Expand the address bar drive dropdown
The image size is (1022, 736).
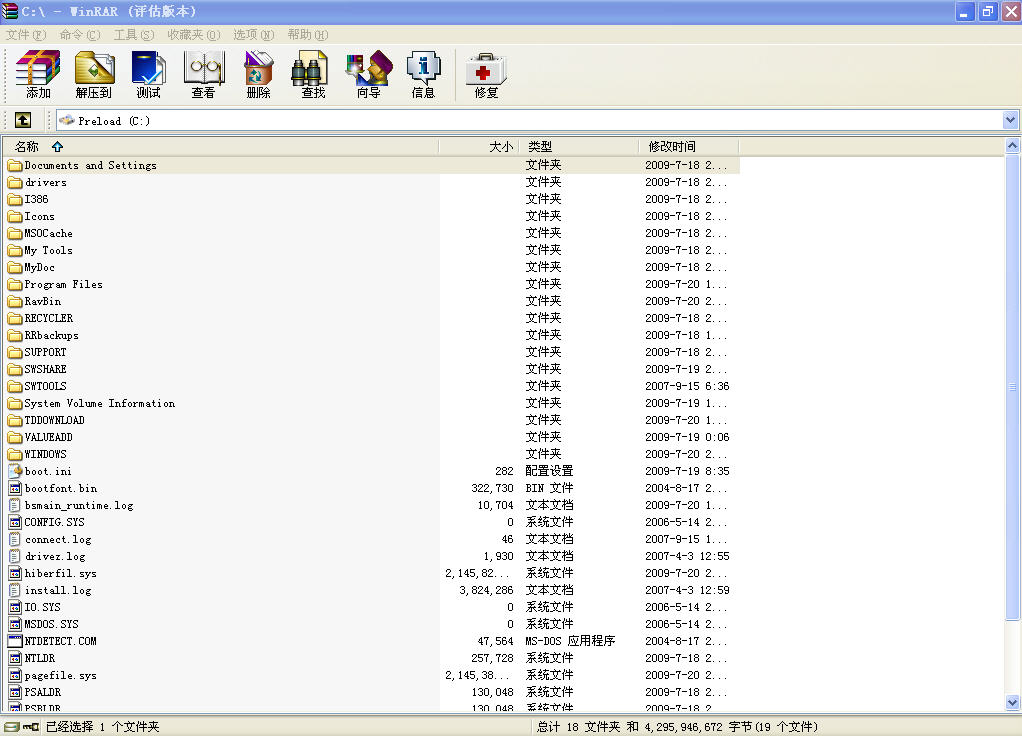(x=1010, y=120)
